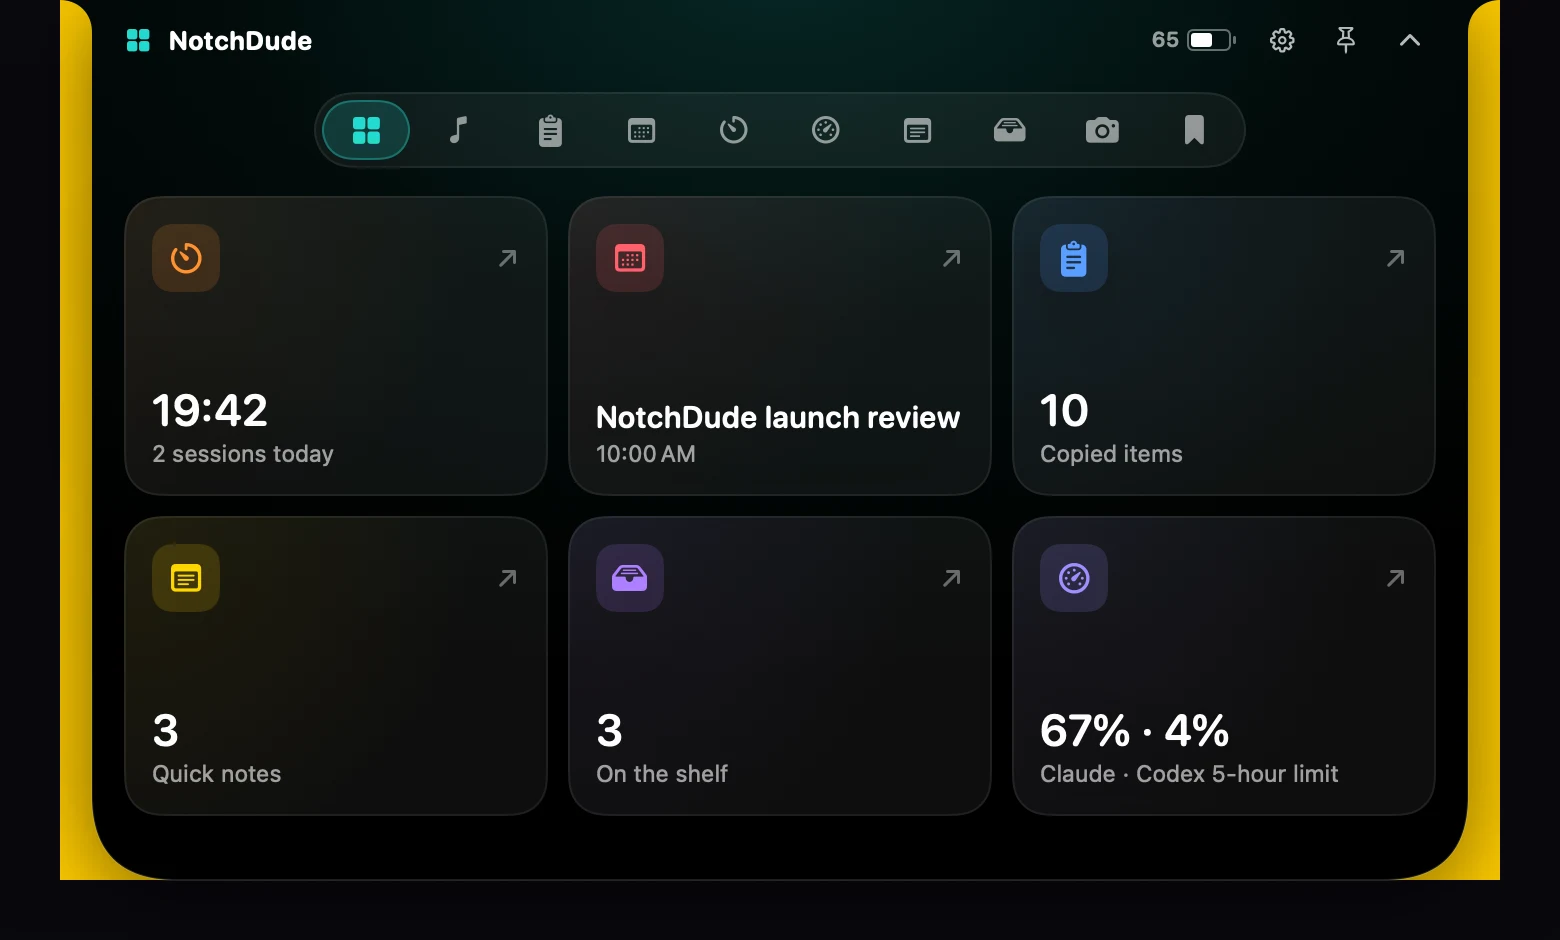
Task: Click the '67% · 4%' usage value
Action: click(x=1135, y=731)
